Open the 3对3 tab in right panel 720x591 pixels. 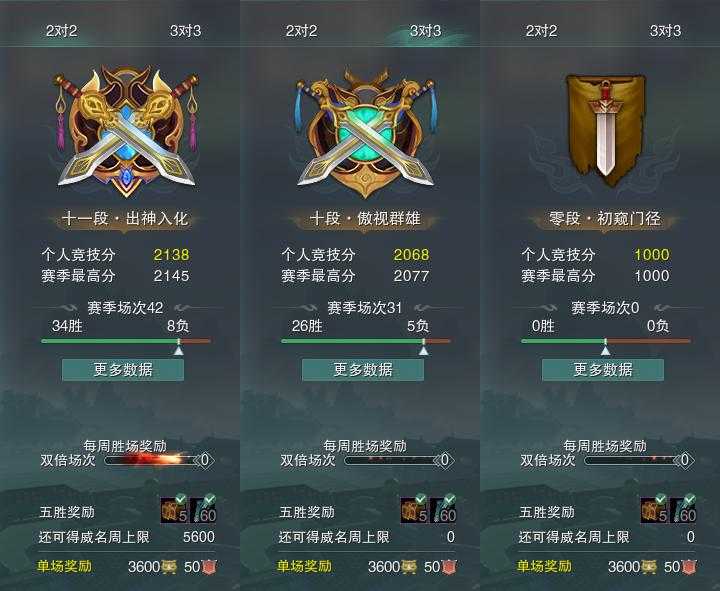pos(665,31)
